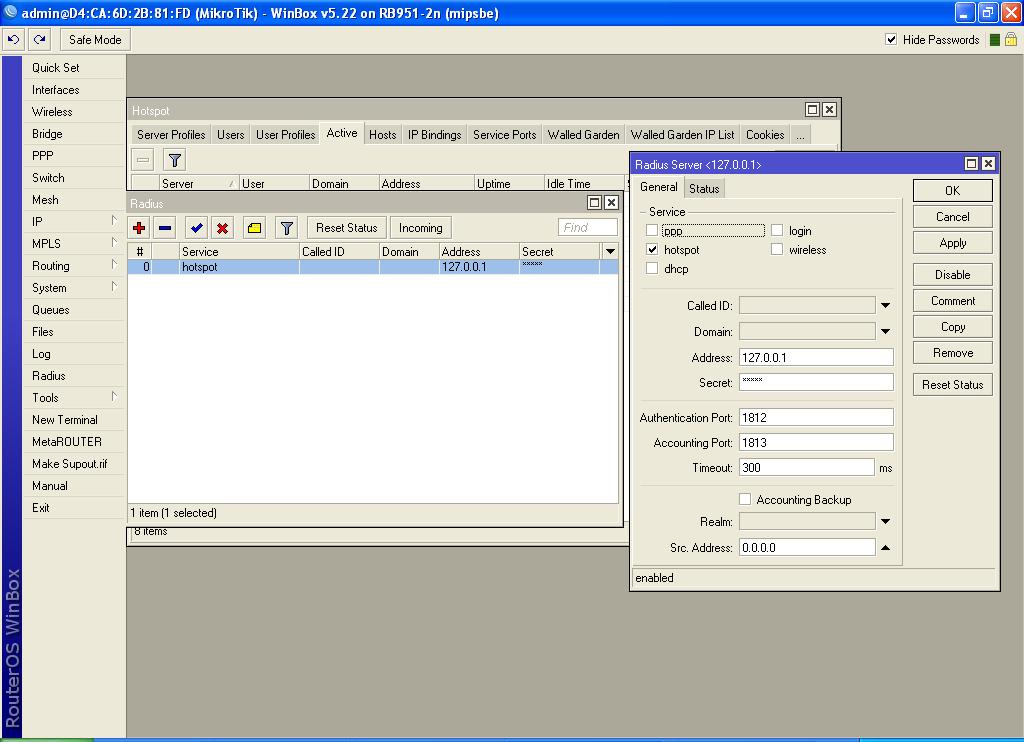Click the Src. Address up stepper arrow
1024x742 pixels.
click(x=885, y=546)
